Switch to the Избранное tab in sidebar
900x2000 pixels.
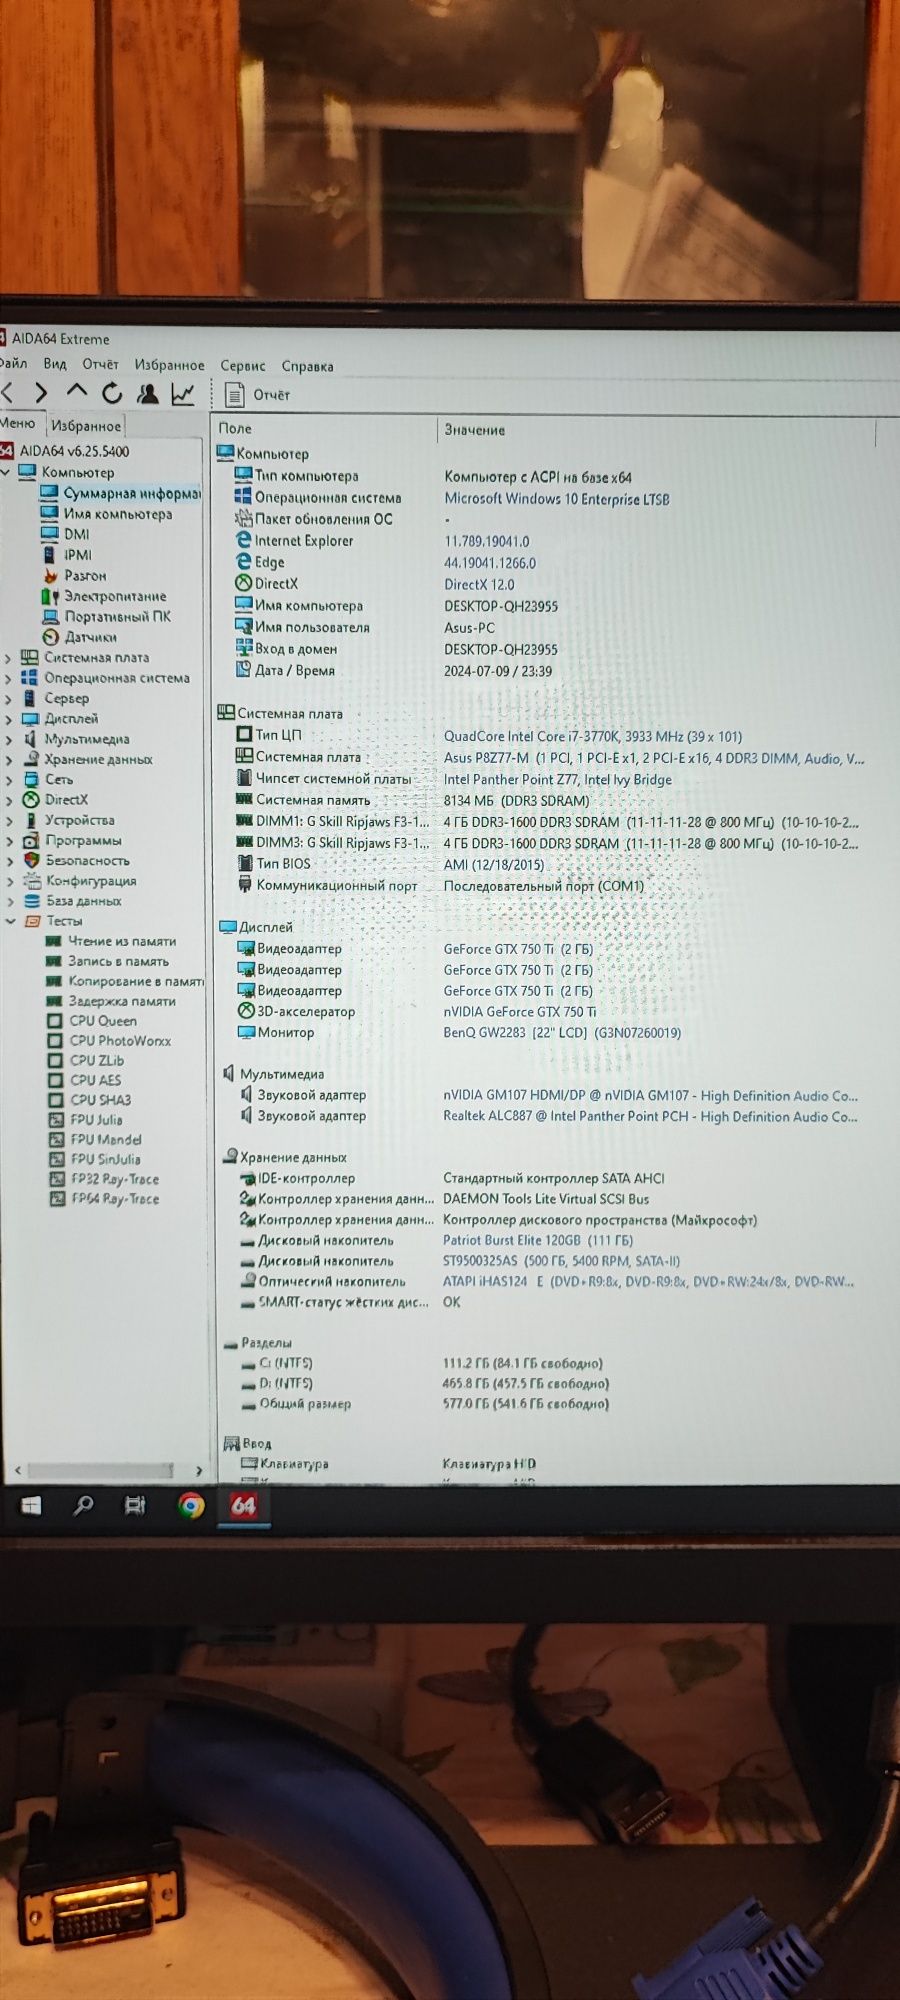[86, 426]
